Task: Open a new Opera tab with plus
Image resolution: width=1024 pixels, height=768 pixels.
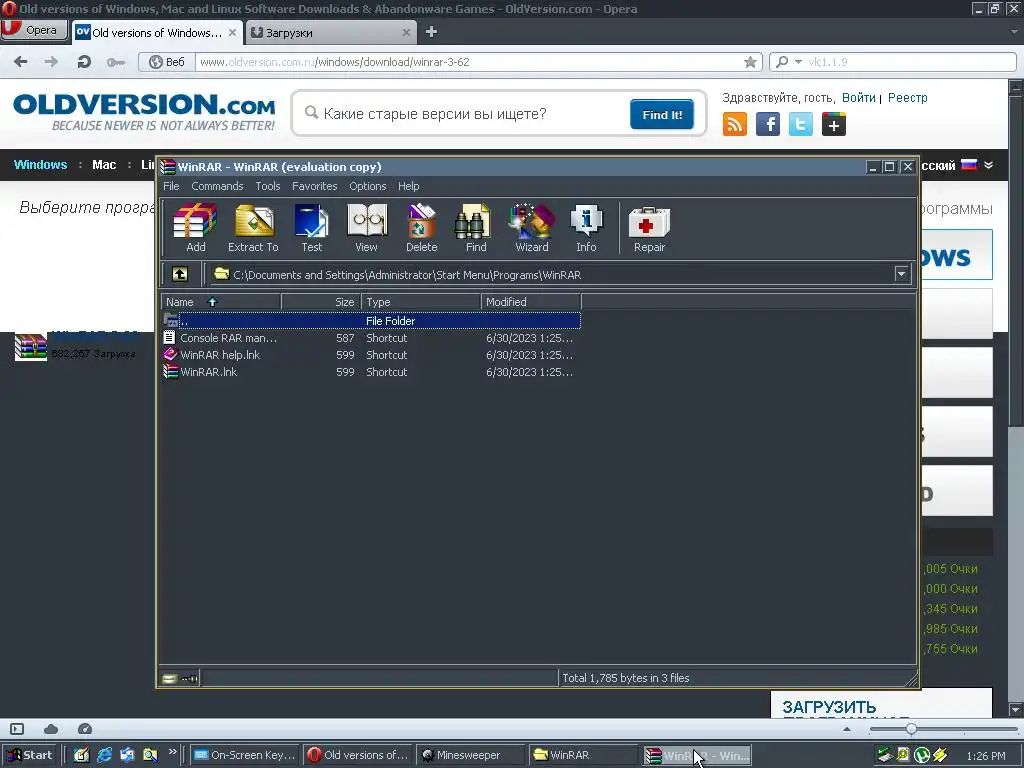Action: pyautogui.click(x=431, y=32)
